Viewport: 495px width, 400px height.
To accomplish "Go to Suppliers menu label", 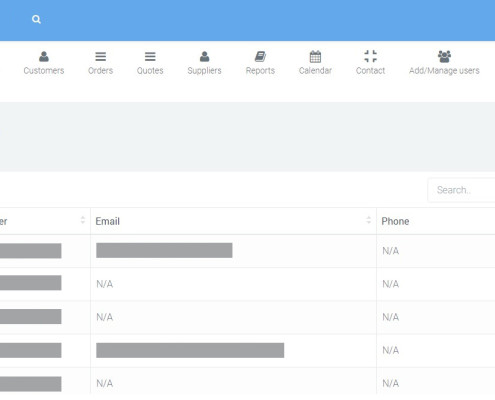I will 204,71.
